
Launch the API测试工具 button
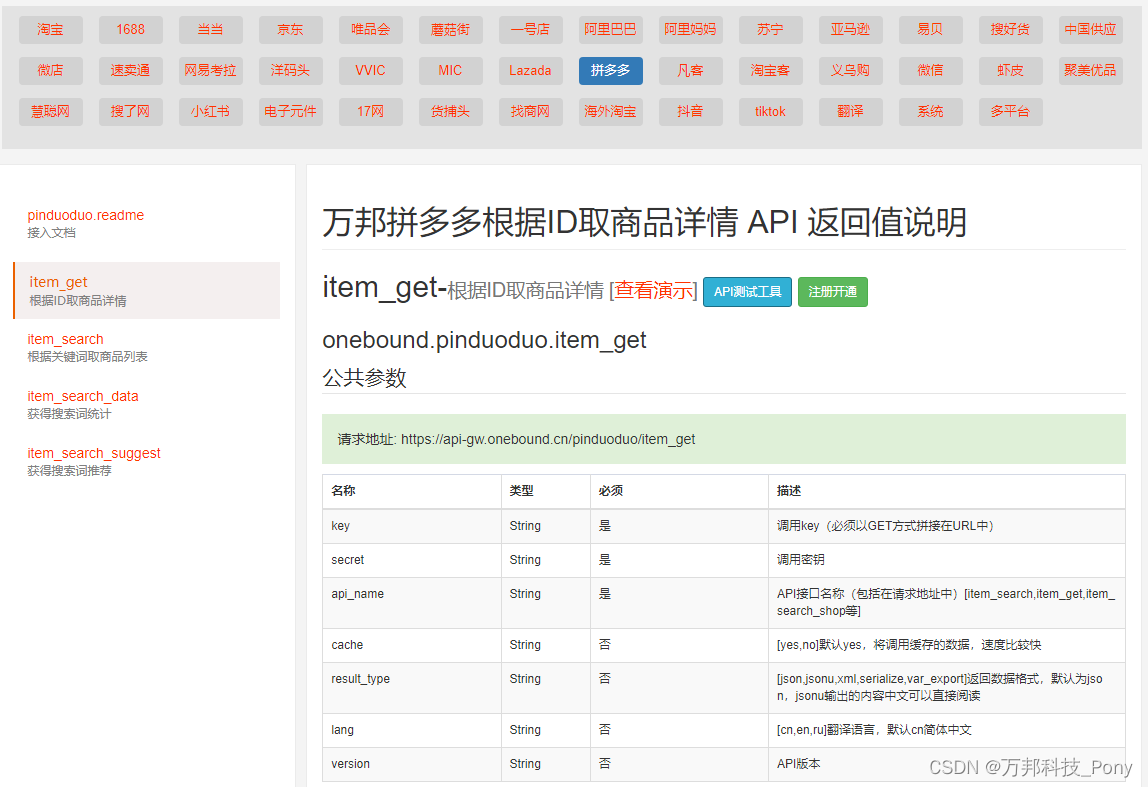coord(748,292)
